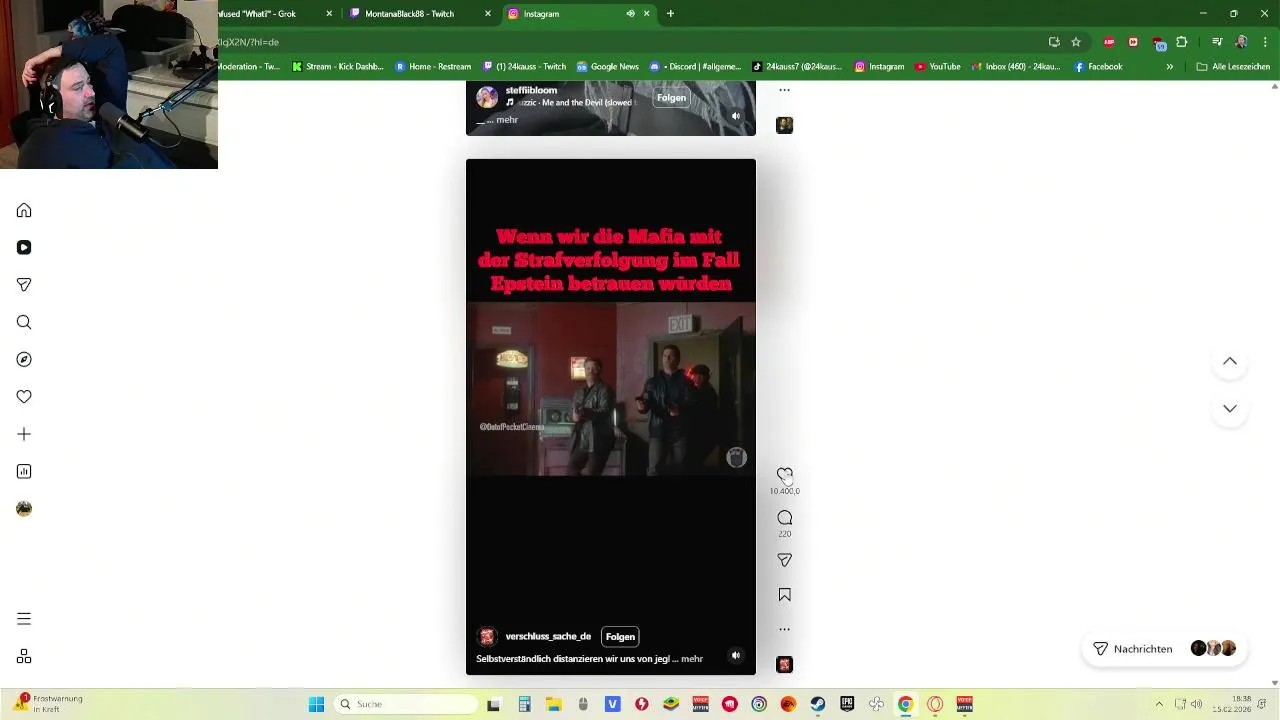Viewport: 1280px width, 720px height.
Task: Expand caption with 'mehr' on current reel
Action: [692, 659]
